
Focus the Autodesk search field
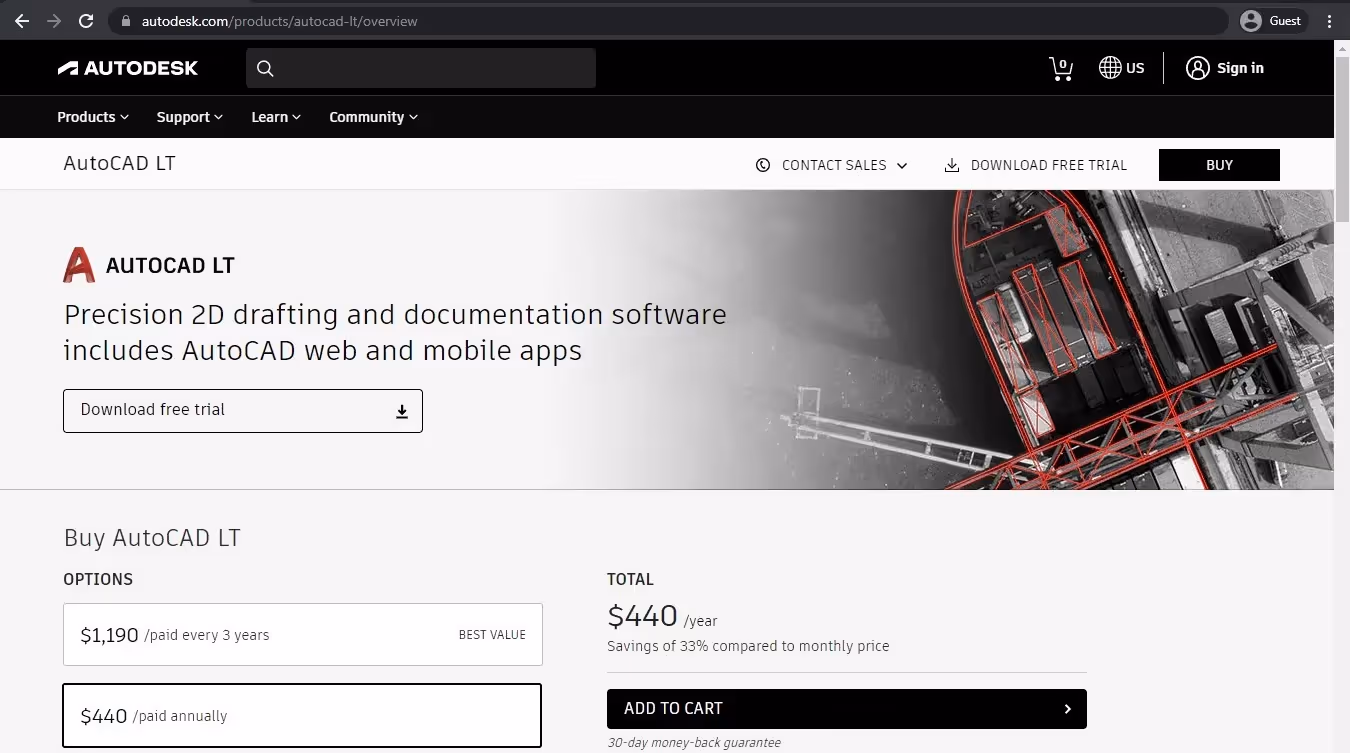tap(421, 68)
